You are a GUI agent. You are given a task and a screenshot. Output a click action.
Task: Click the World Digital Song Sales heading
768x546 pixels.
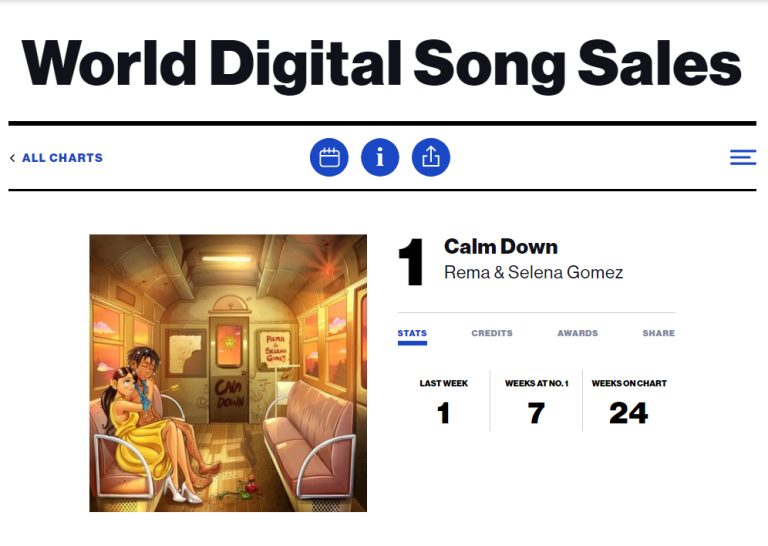tap(382, 63)
